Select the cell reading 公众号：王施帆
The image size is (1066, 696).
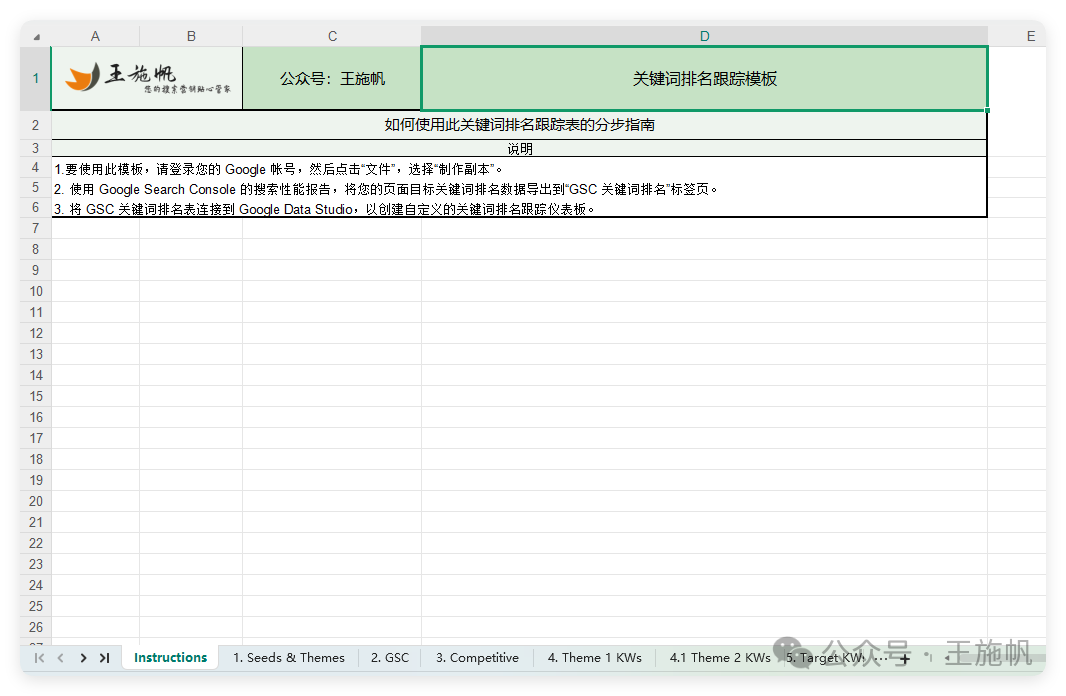pos(332,78)
